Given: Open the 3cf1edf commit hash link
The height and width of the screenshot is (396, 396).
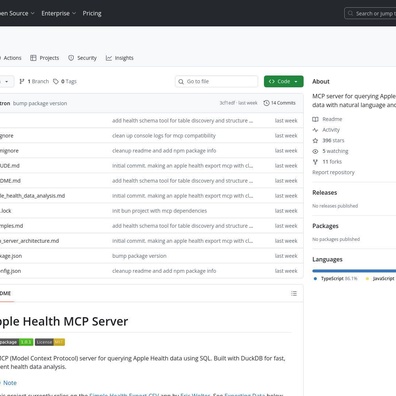Looking at the screenshot, I should pyautogui.click(x=227, y=103).
